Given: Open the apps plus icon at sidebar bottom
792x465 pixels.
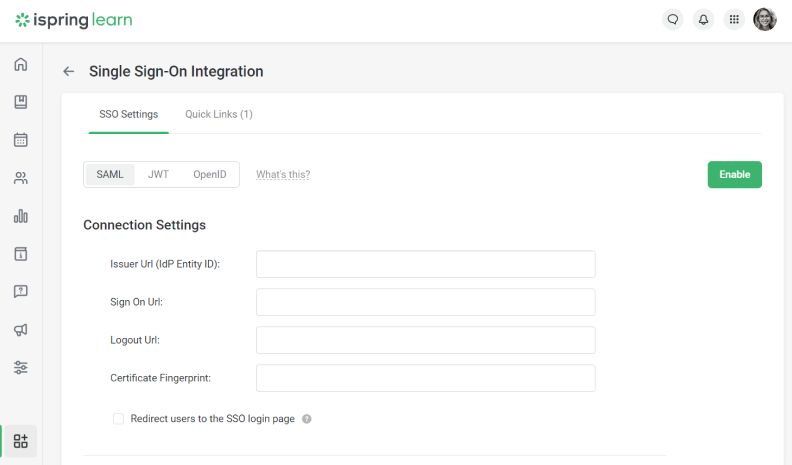Looking at the screenshot, I should tap(21, 441).
